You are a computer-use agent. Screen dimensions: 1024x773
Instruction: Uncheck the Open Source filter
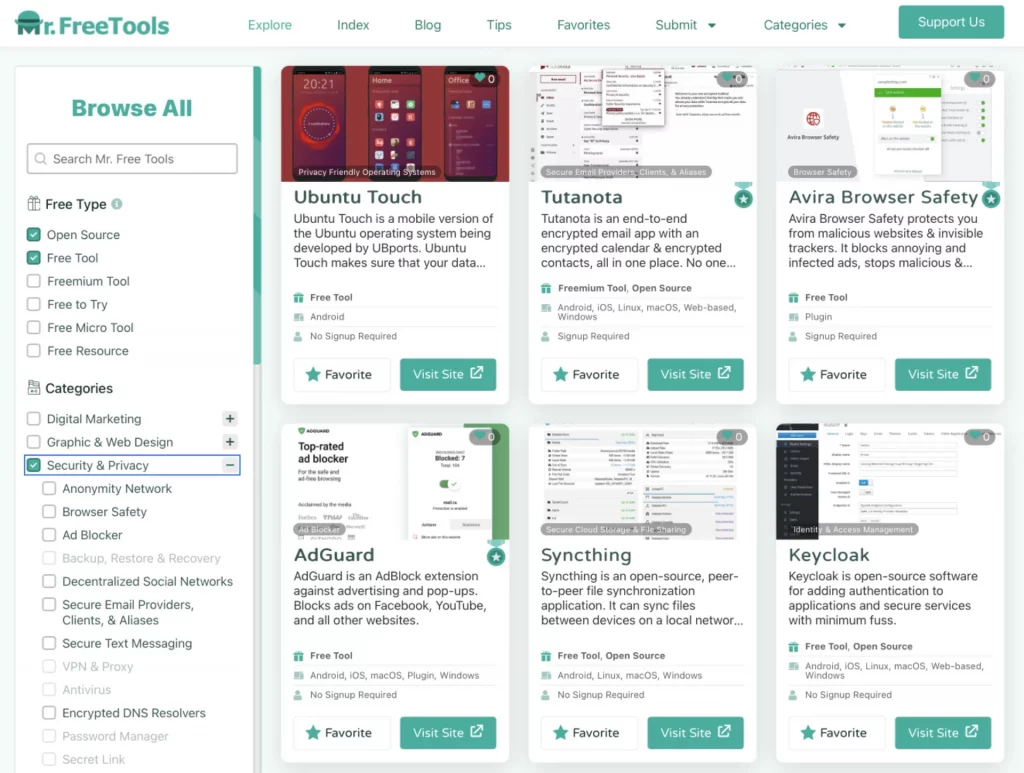(33, 234)
